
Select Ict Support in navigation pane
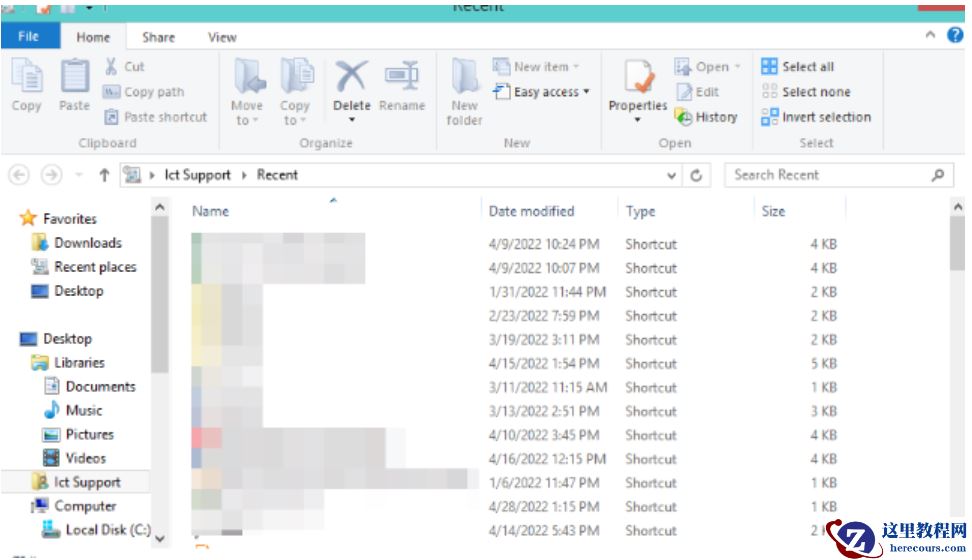pyautogui.click(x=76, y=482)
